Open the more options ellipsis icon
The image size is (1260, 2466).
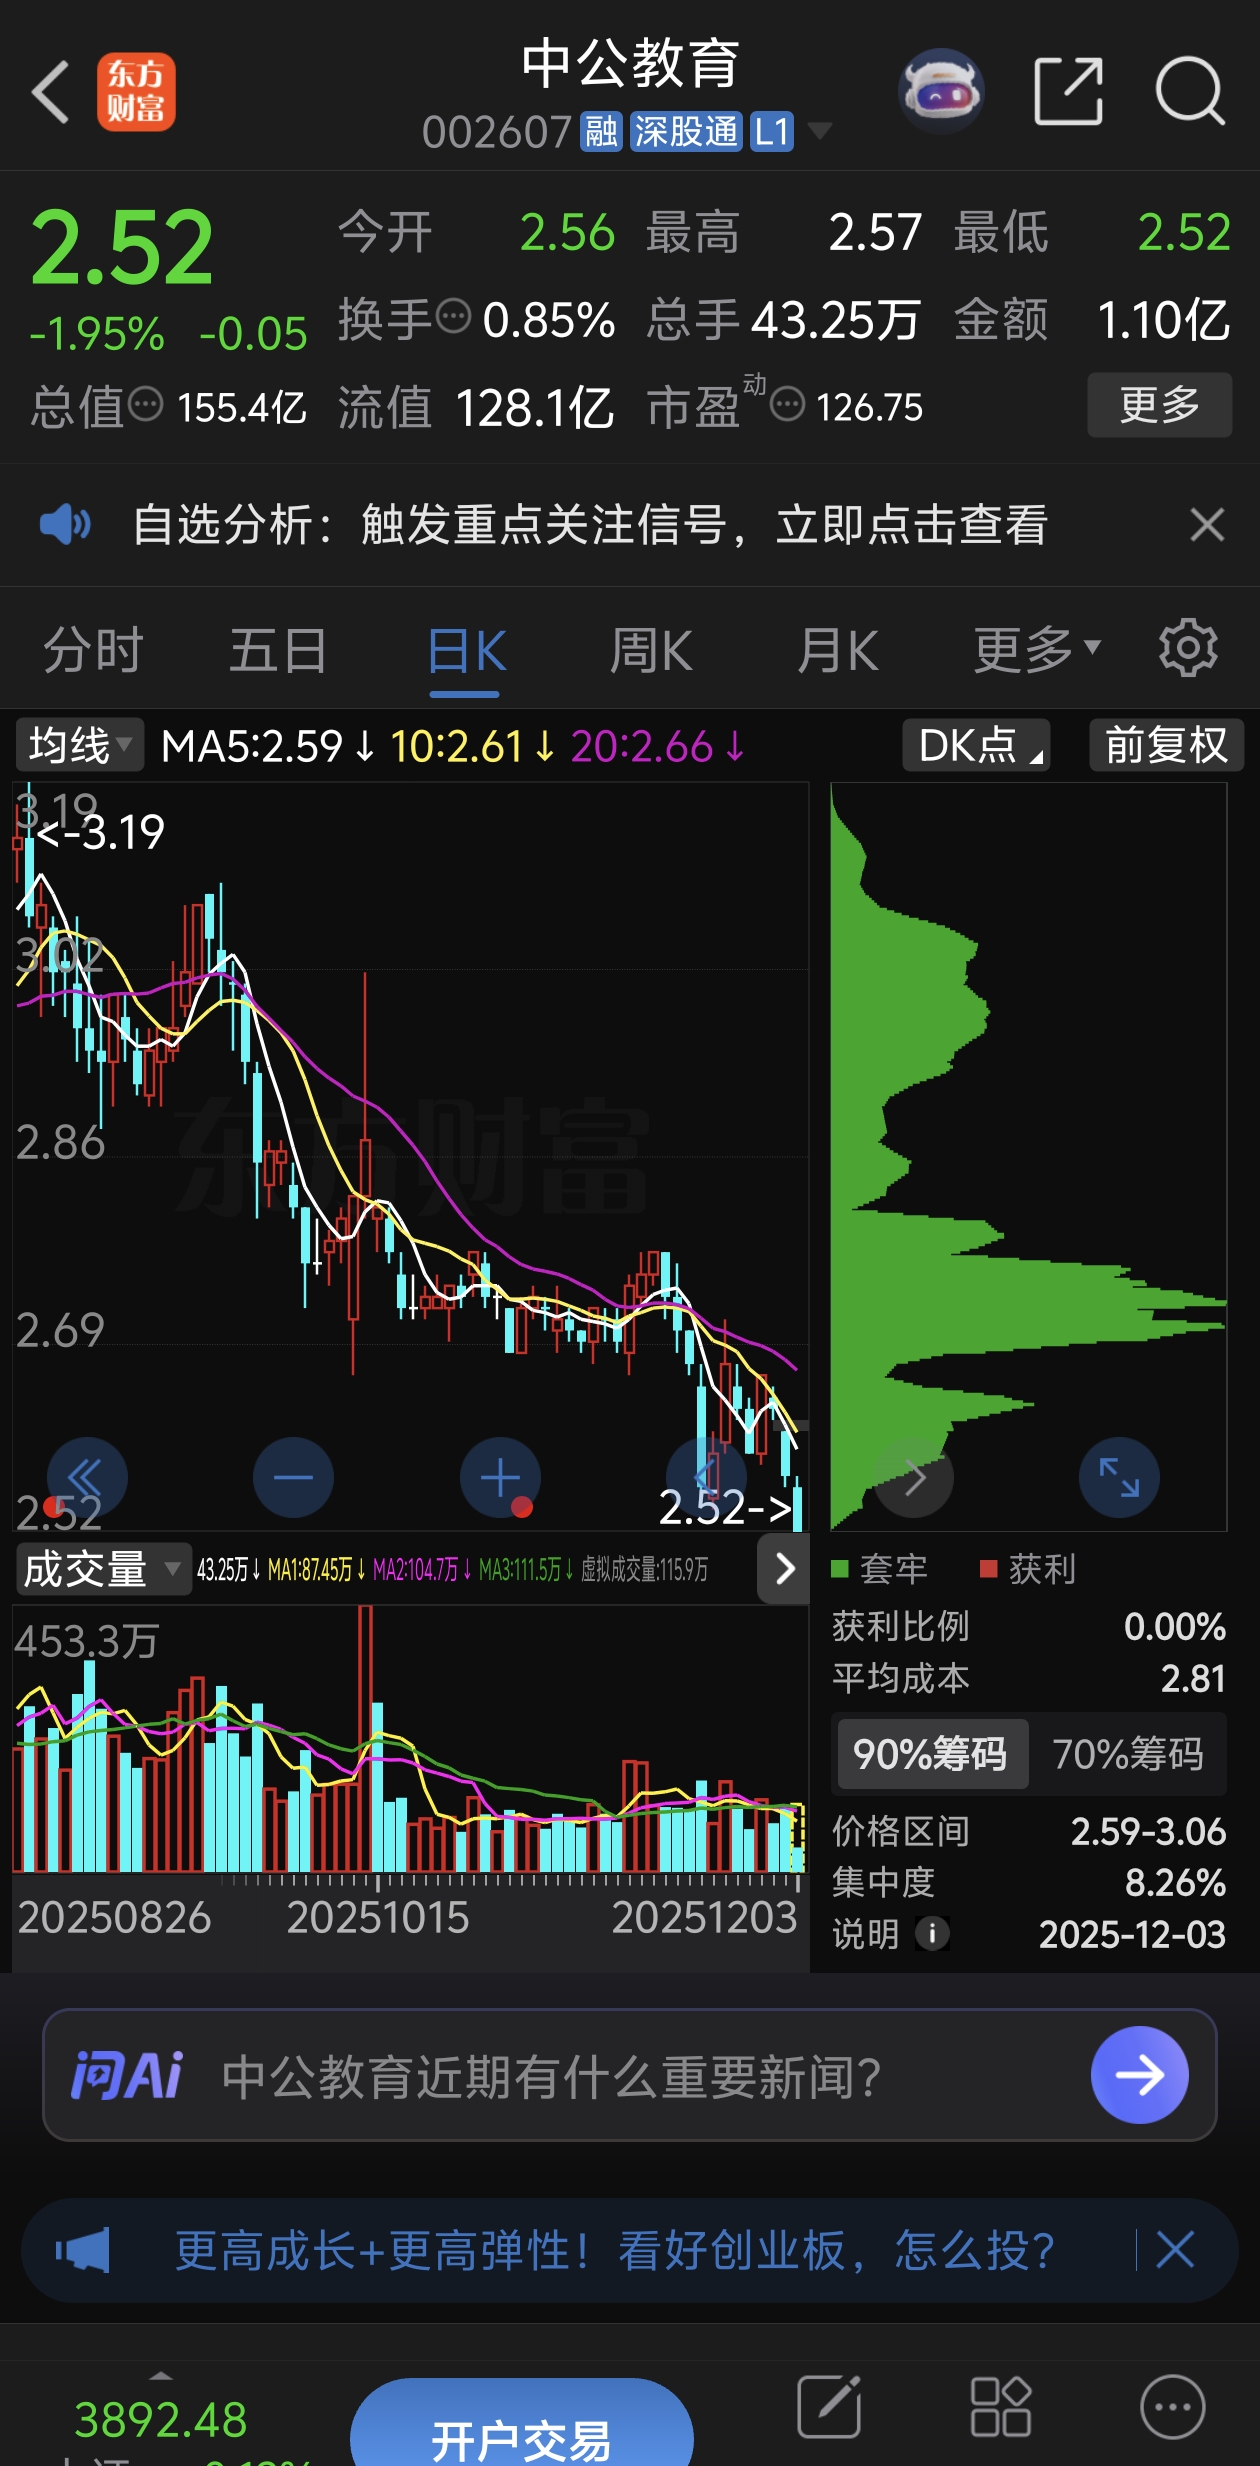click(1173, 2406)
